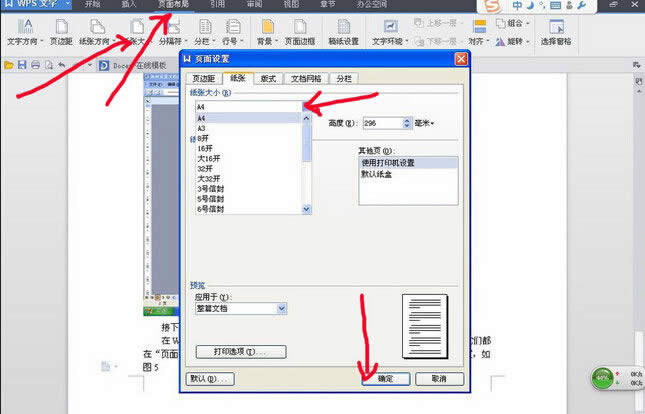645x414 pixels.
Task: Expand the 文字环绕 dropdown arrow
Action: pyautogui.click(x=406, y=42)
